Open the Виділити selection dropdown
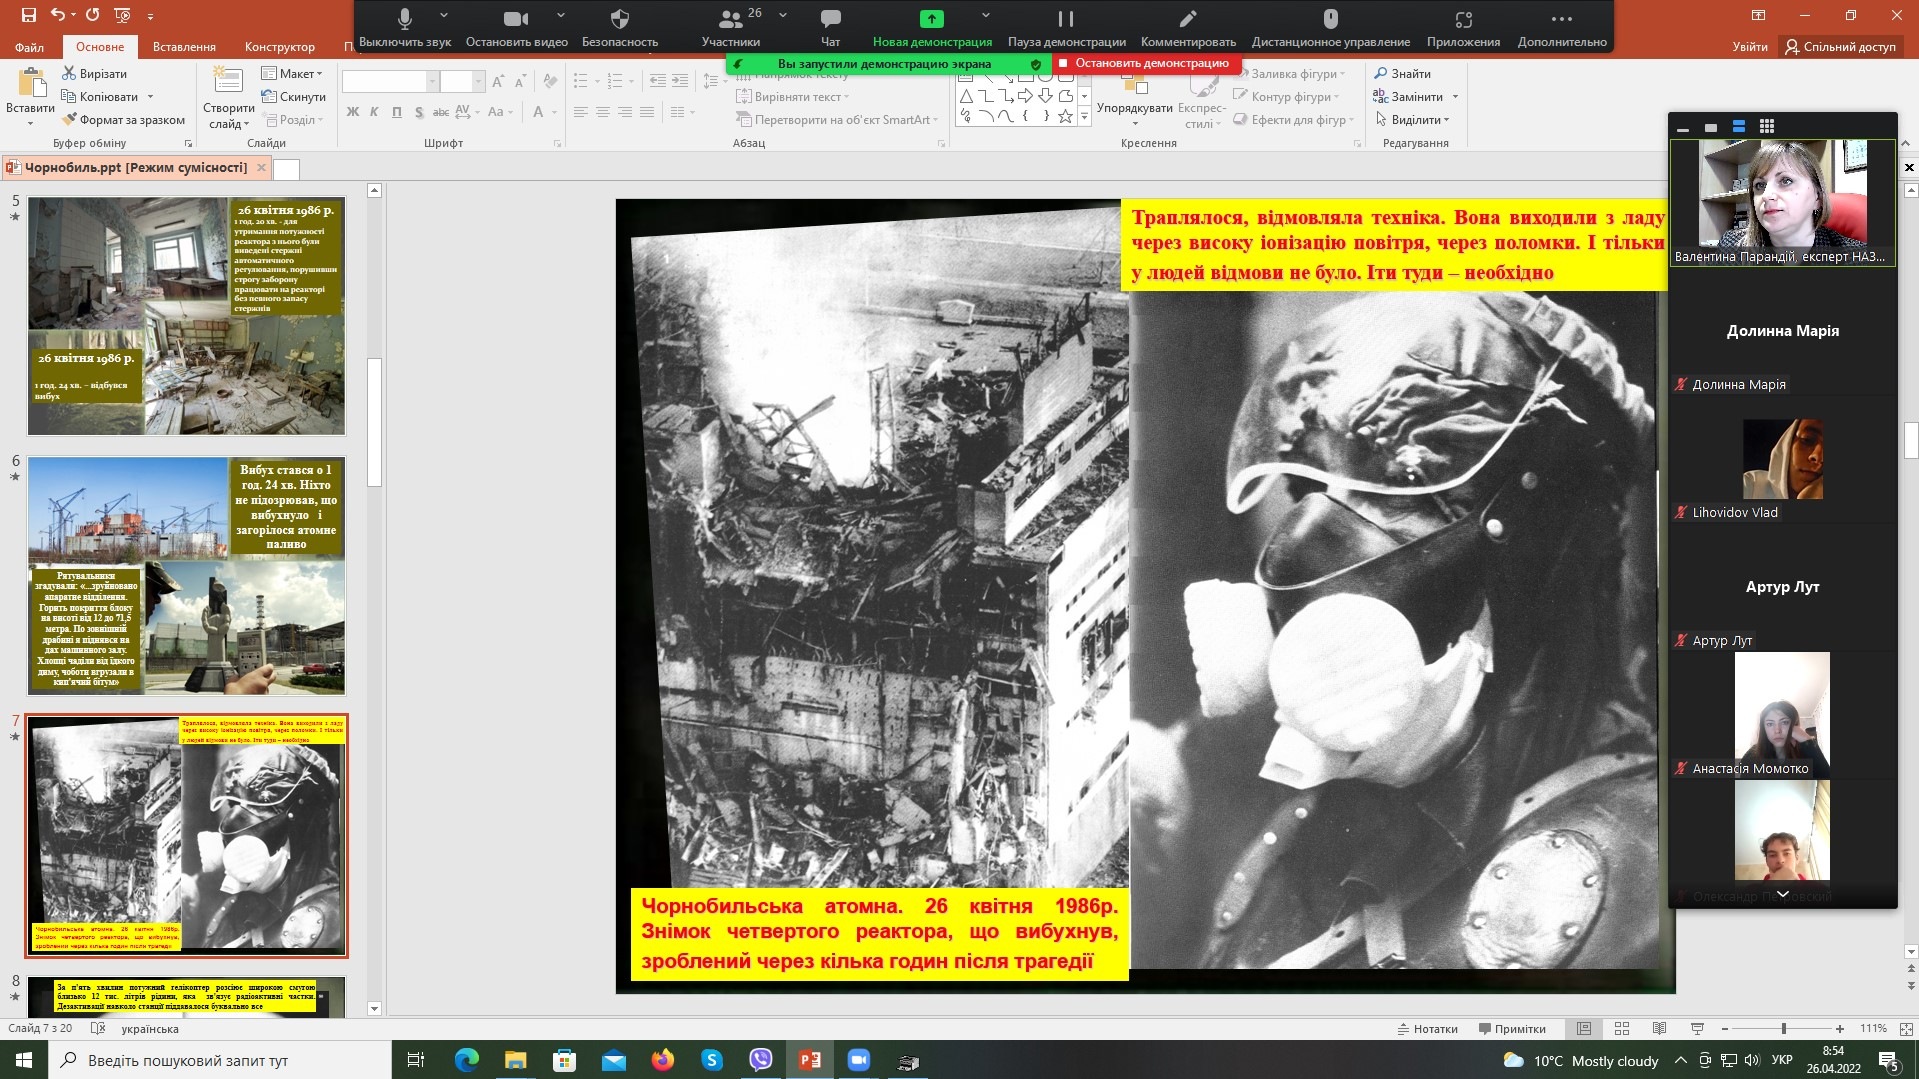The height and width of the screenshot is (1079, 1919). (1419, 120)
